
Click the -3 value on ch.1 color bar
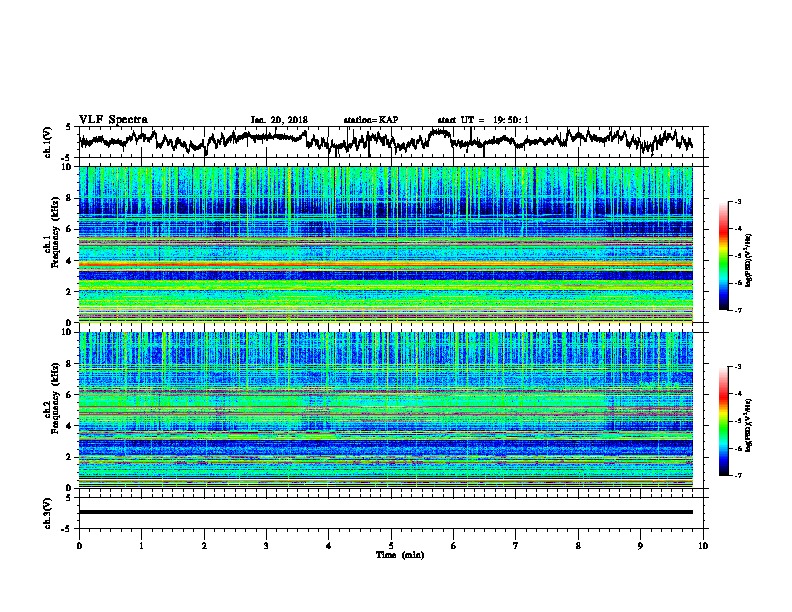tap(737, 202)
